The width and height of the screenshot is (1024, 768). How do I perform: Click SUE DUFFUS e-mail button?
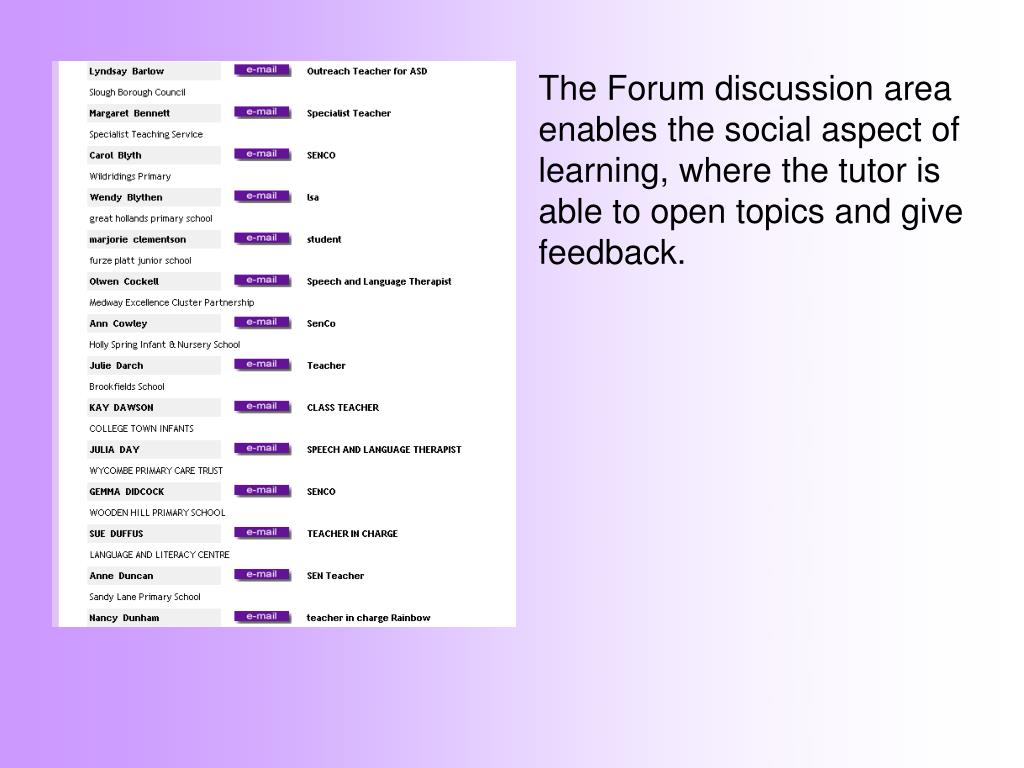[x=262, y=532]
